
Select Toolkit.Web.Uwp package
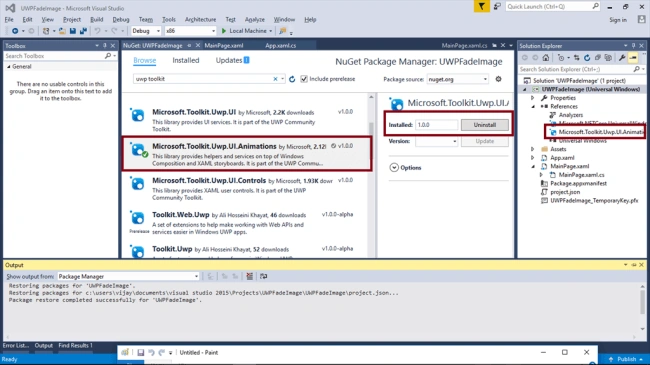coord(247,223)
